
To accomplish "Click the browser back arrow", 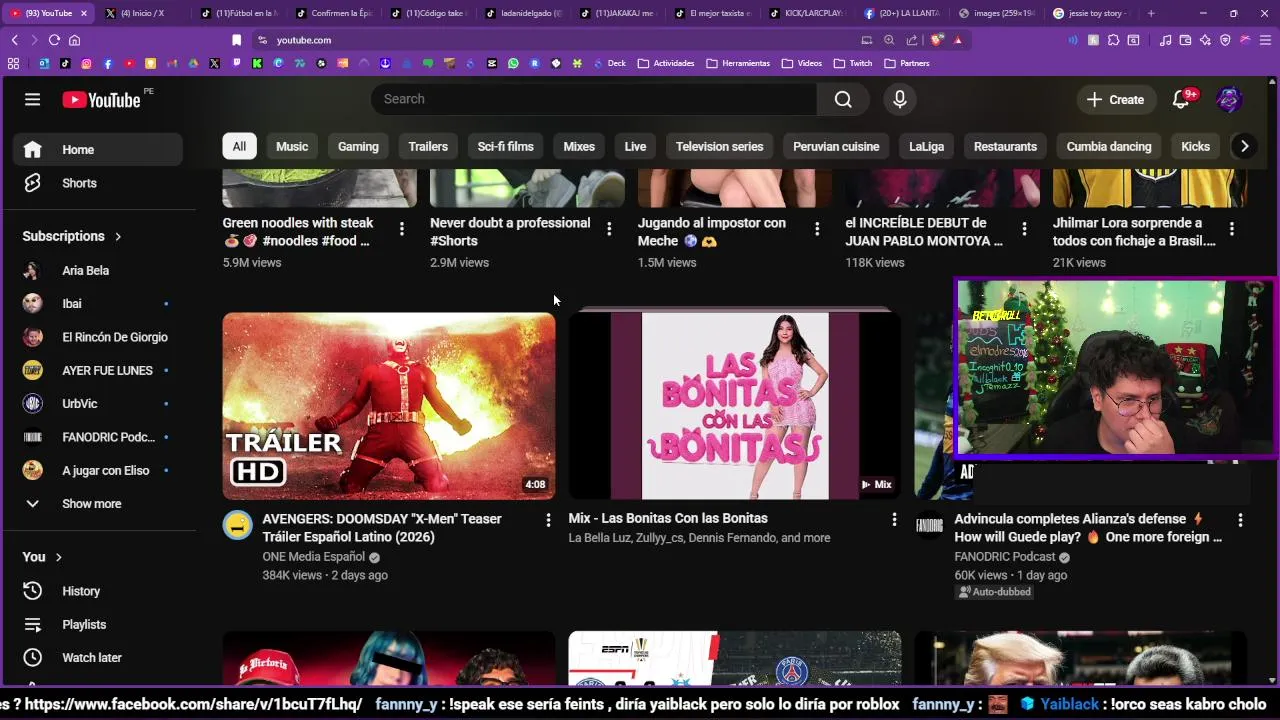I will [x=14, y=40].
